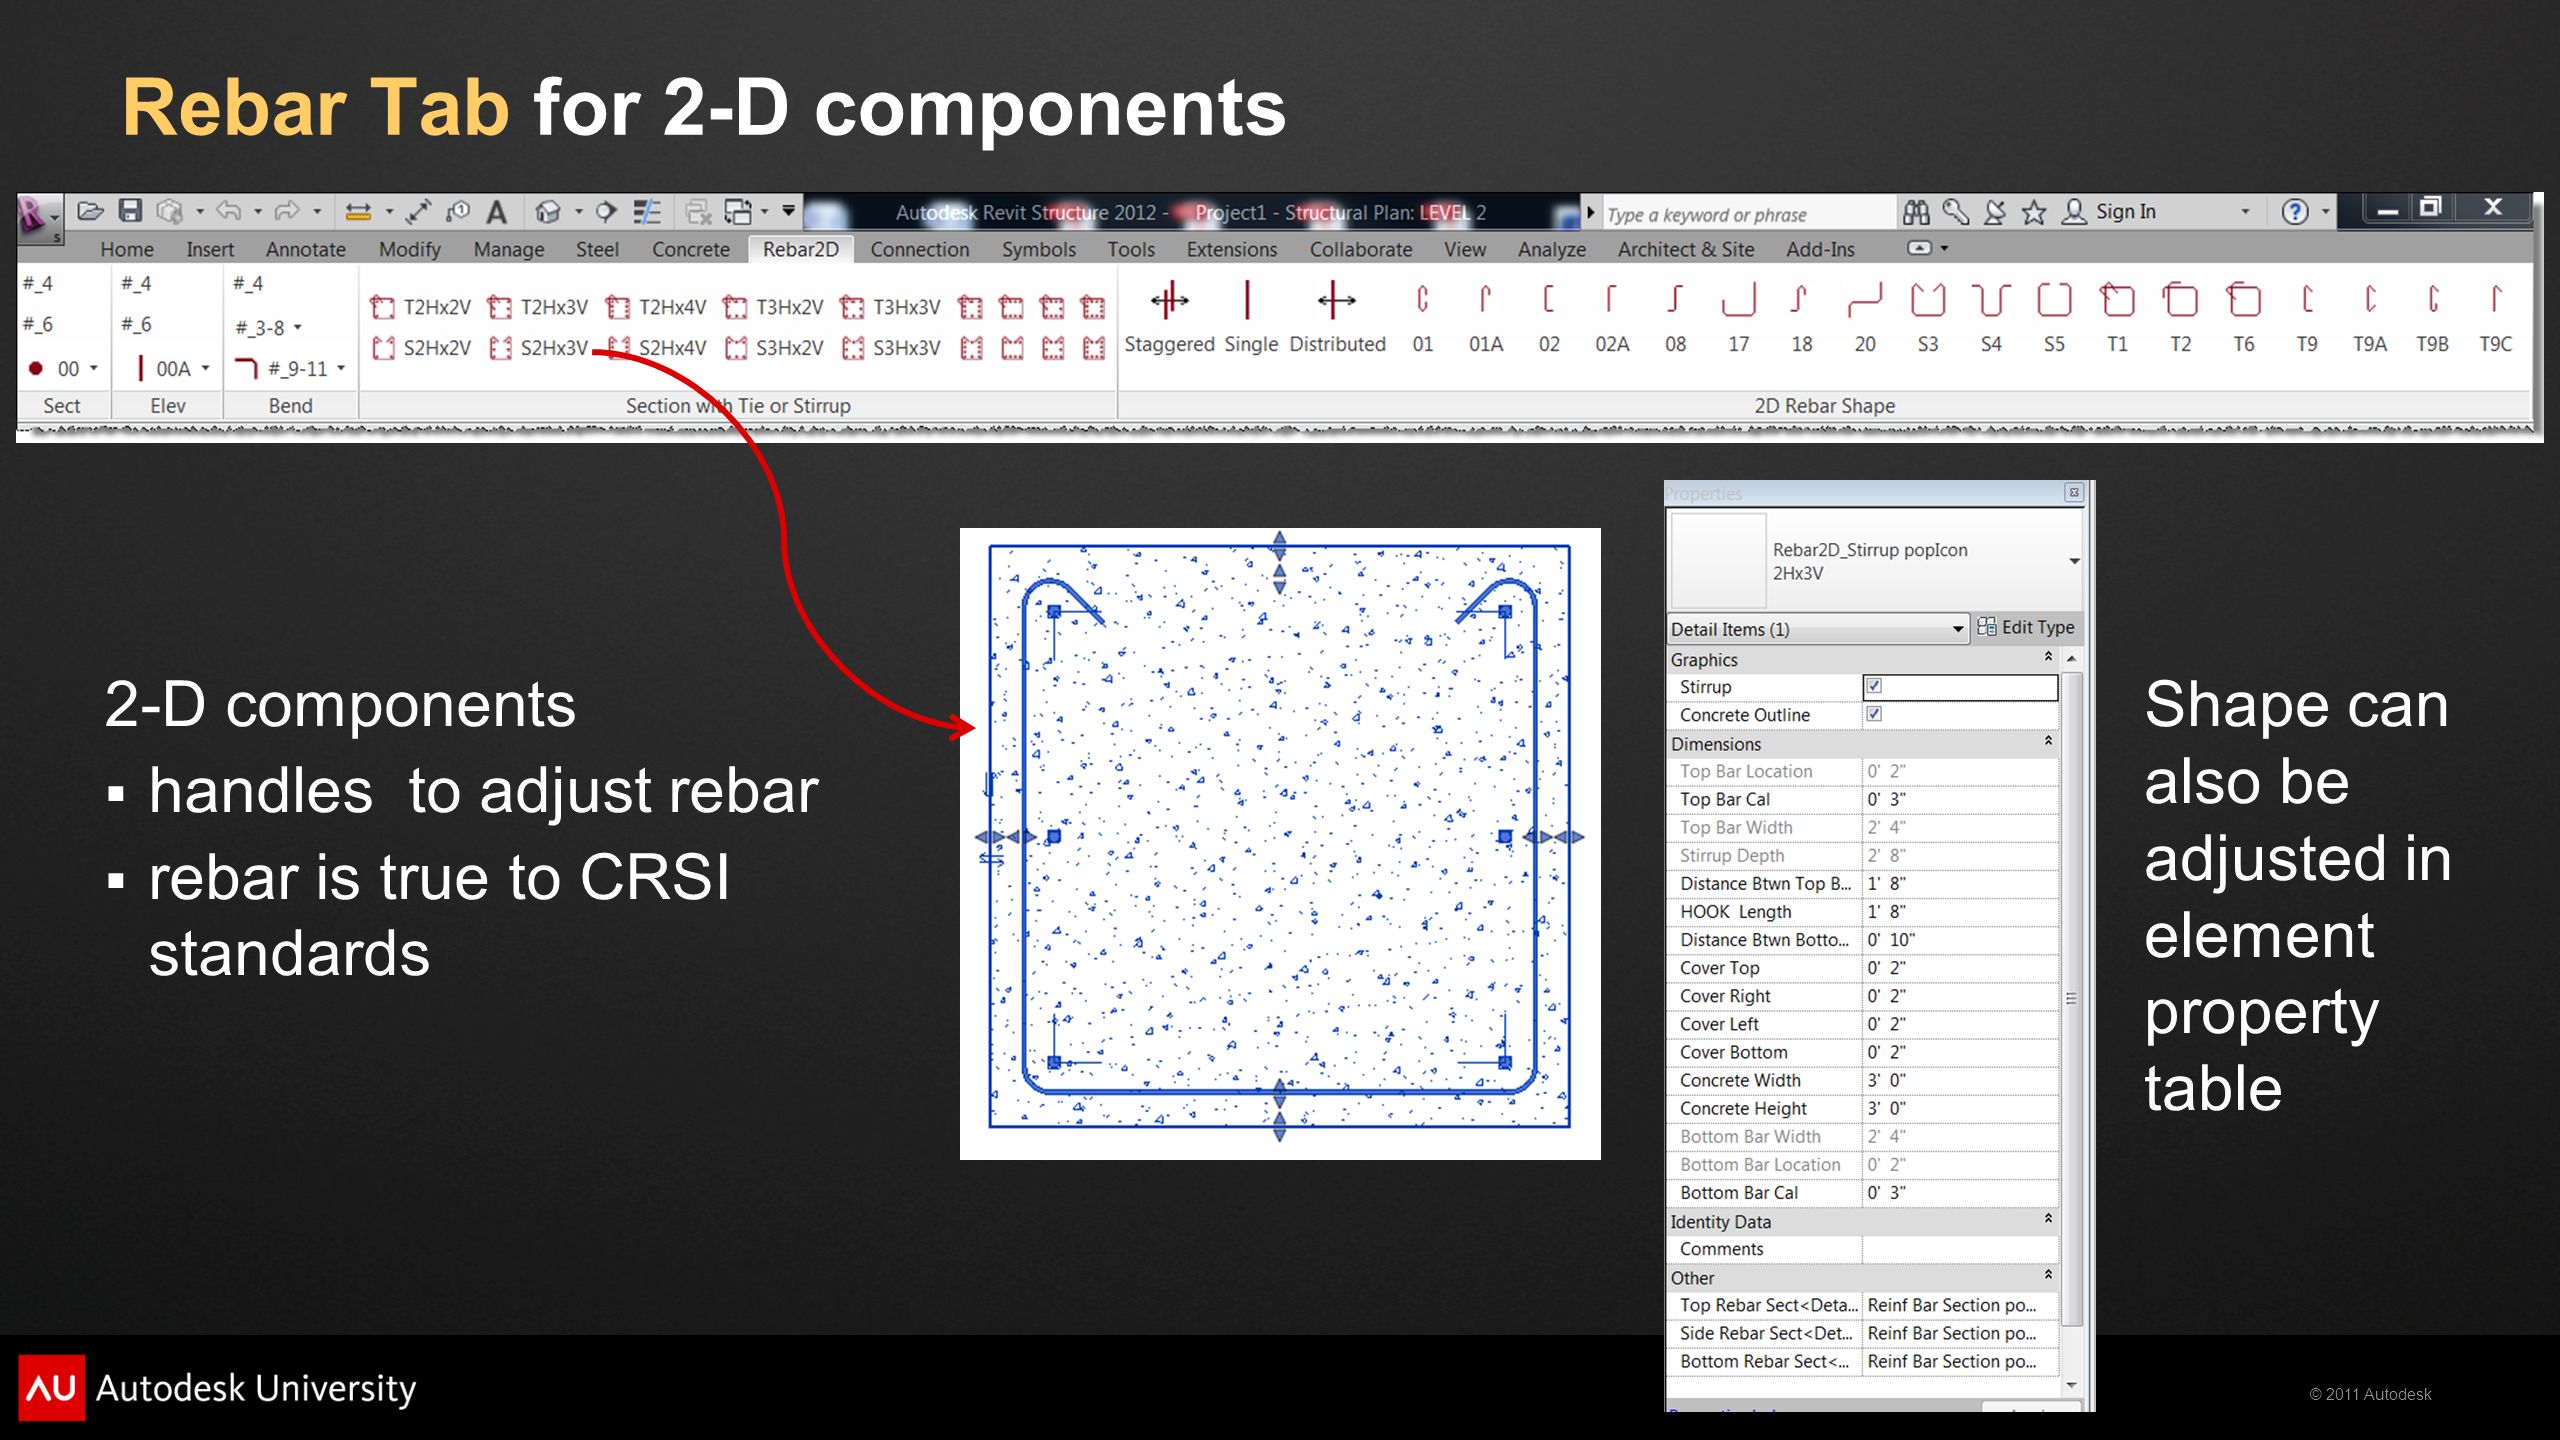Screen dimensions: 2560x1440
Task: Select tie shape T9A
Action: 2369,318
